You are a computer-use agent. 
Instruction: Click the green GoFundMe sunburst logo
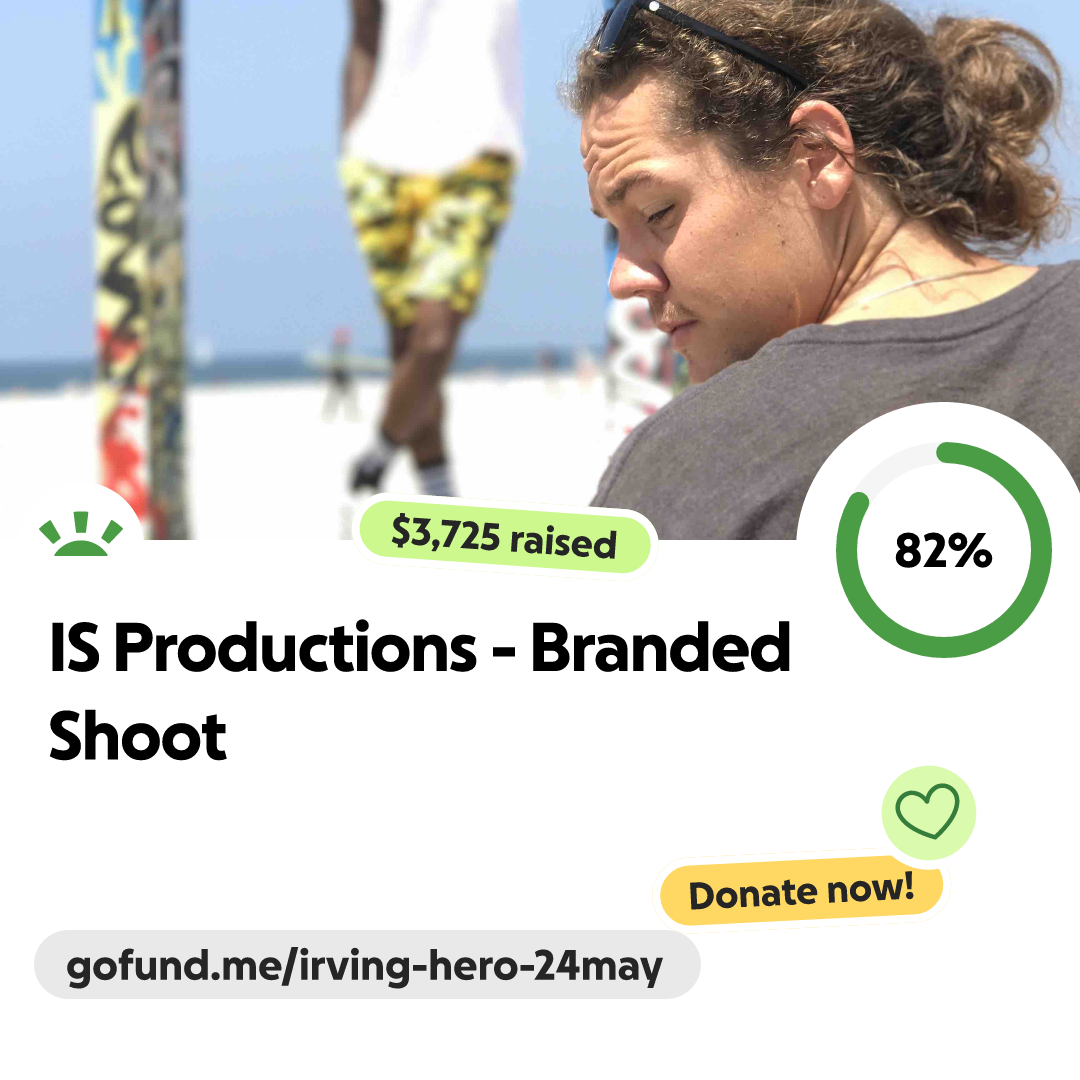(x=81, y=533)
